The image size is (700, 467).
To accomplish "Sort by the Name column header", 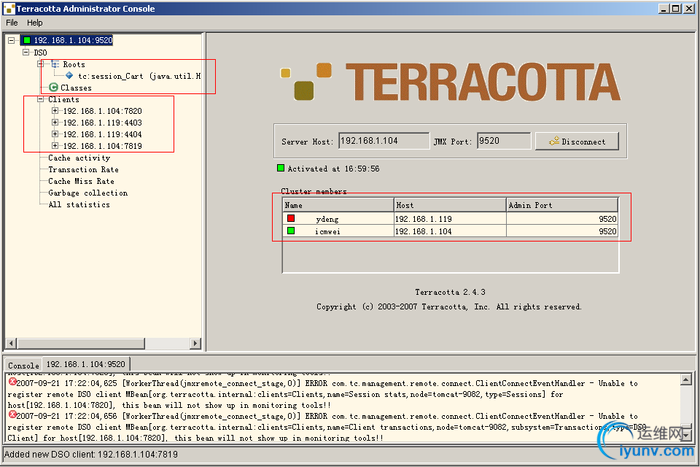I will 338,205.
